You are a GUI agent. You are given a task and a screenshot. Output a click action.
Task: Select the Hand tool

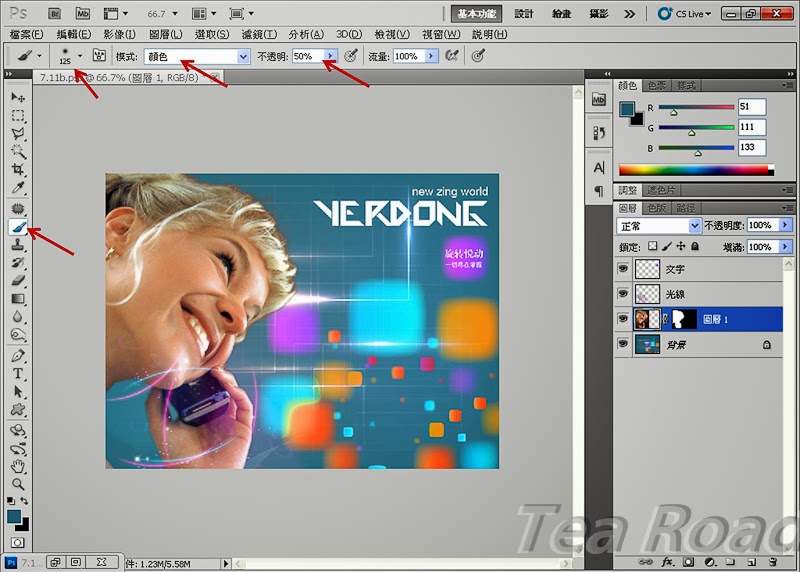[18, 466]
